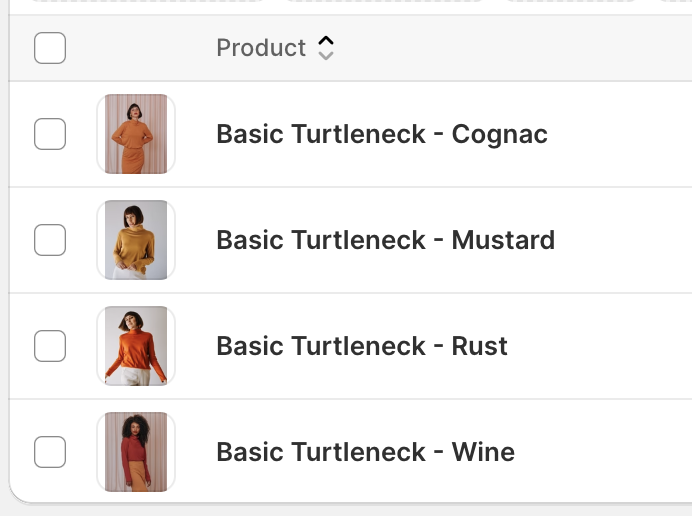Image resolution: width=692 pixels, height=516 pixels.
Task: Open the Cognac turtleneck product thumbnail
Action: click(136, 134)
